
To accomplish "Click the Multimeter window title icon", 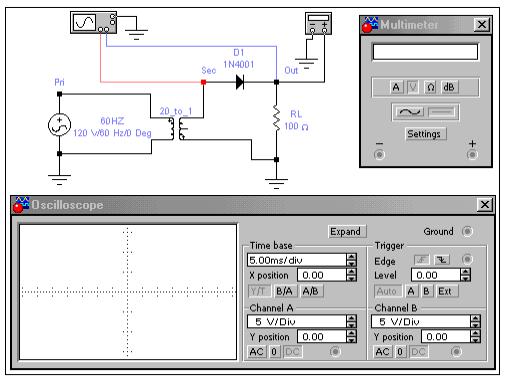I will click(x=370, y=25).
